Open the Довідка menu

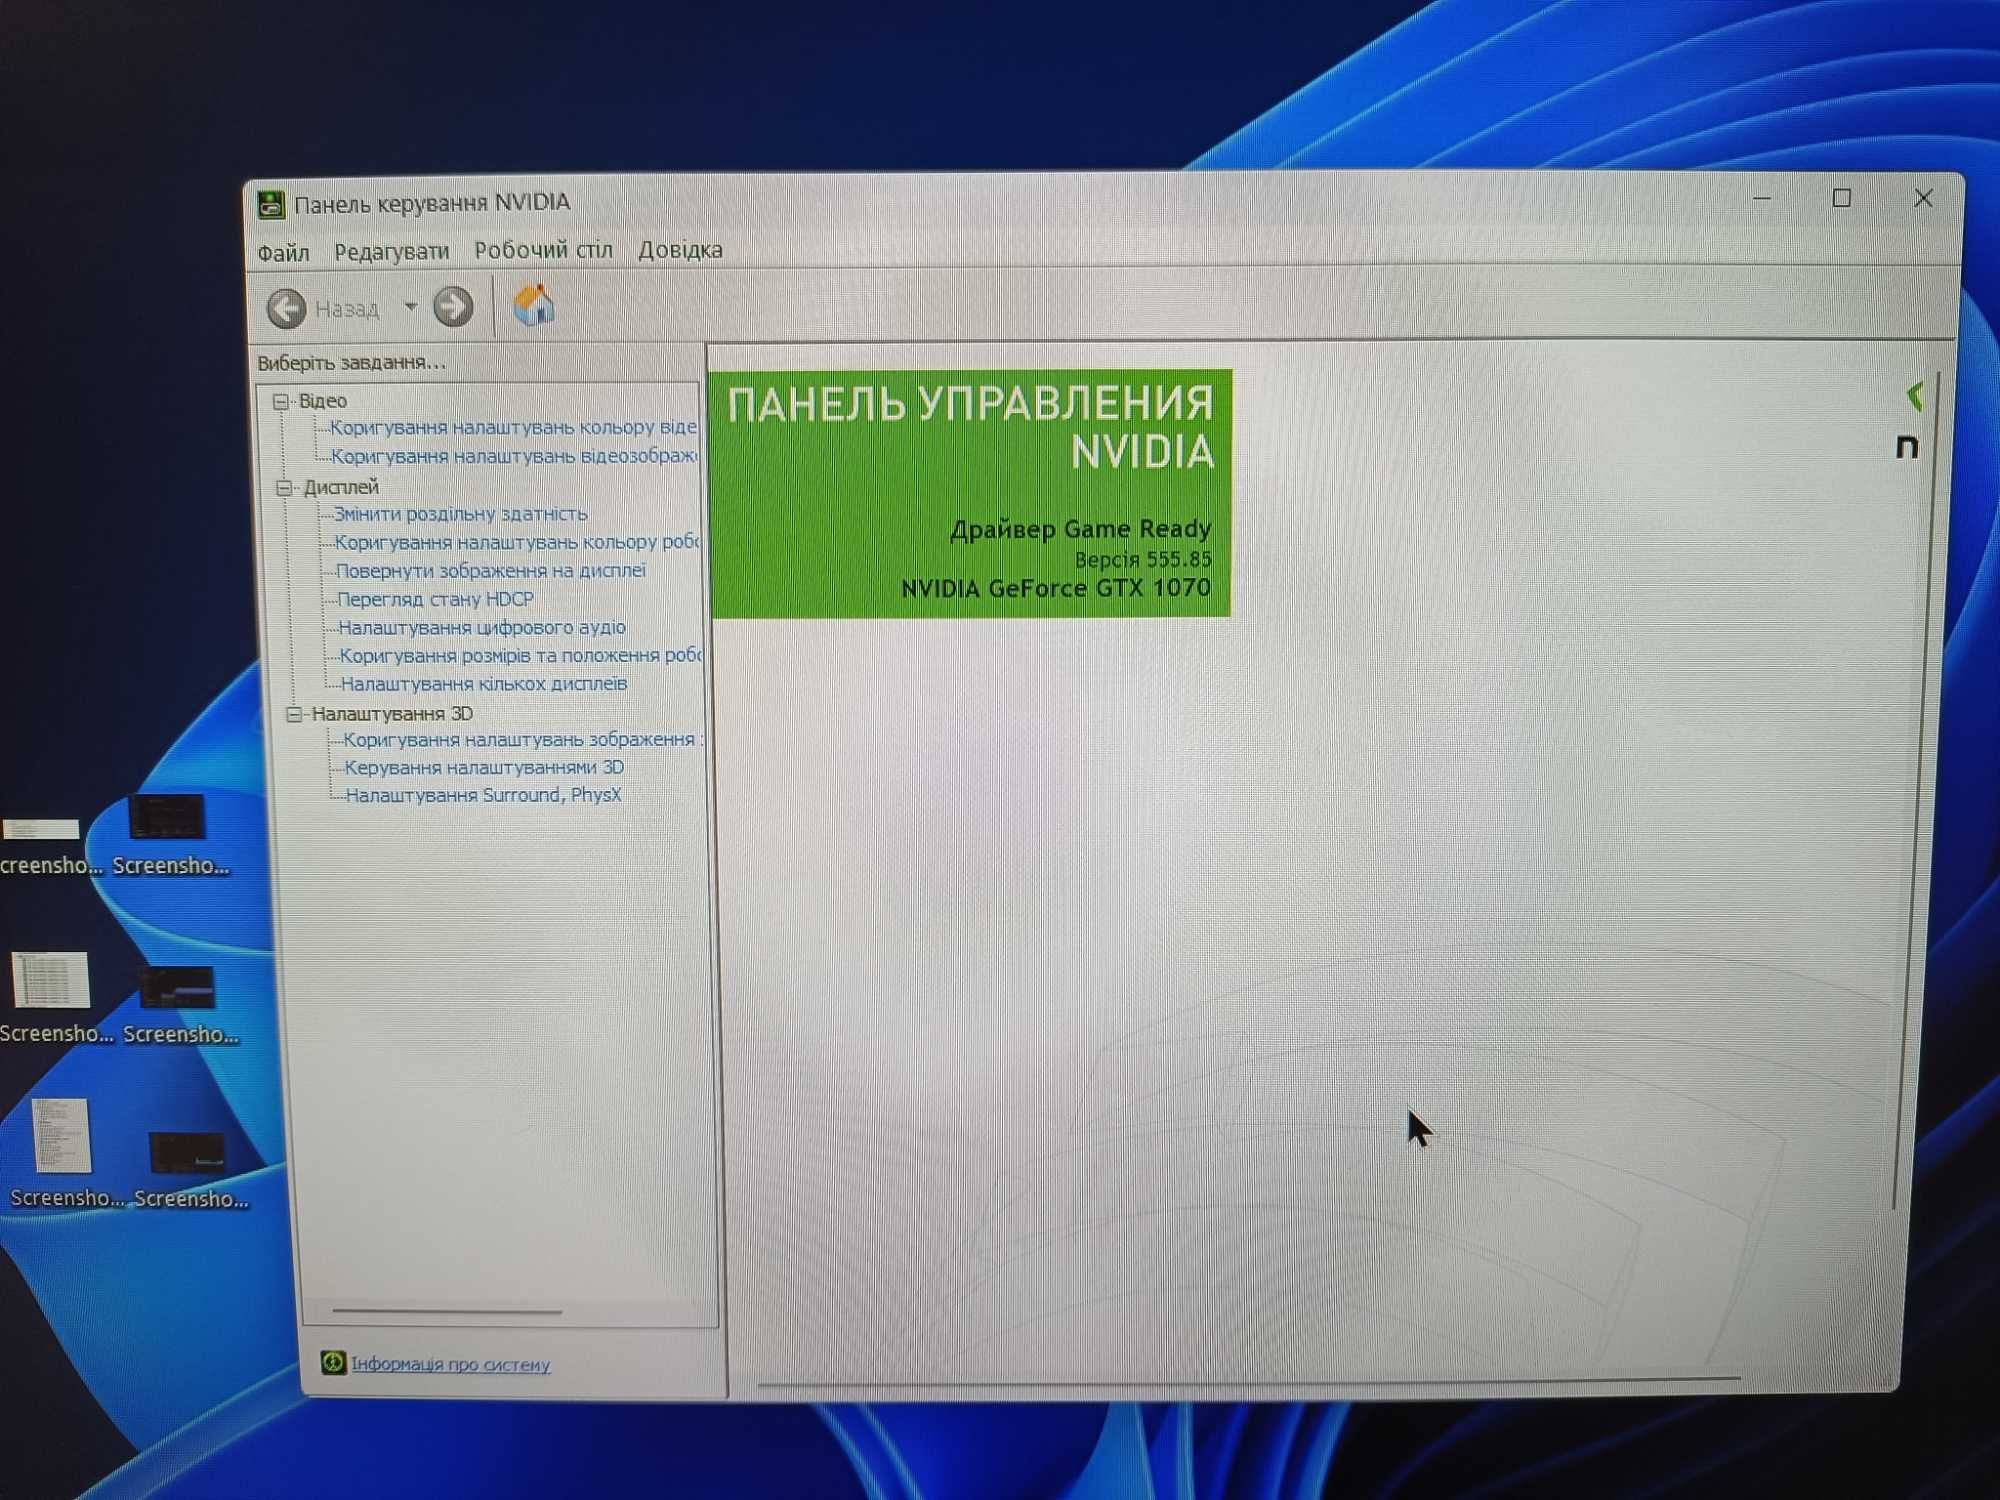(680, 250)
